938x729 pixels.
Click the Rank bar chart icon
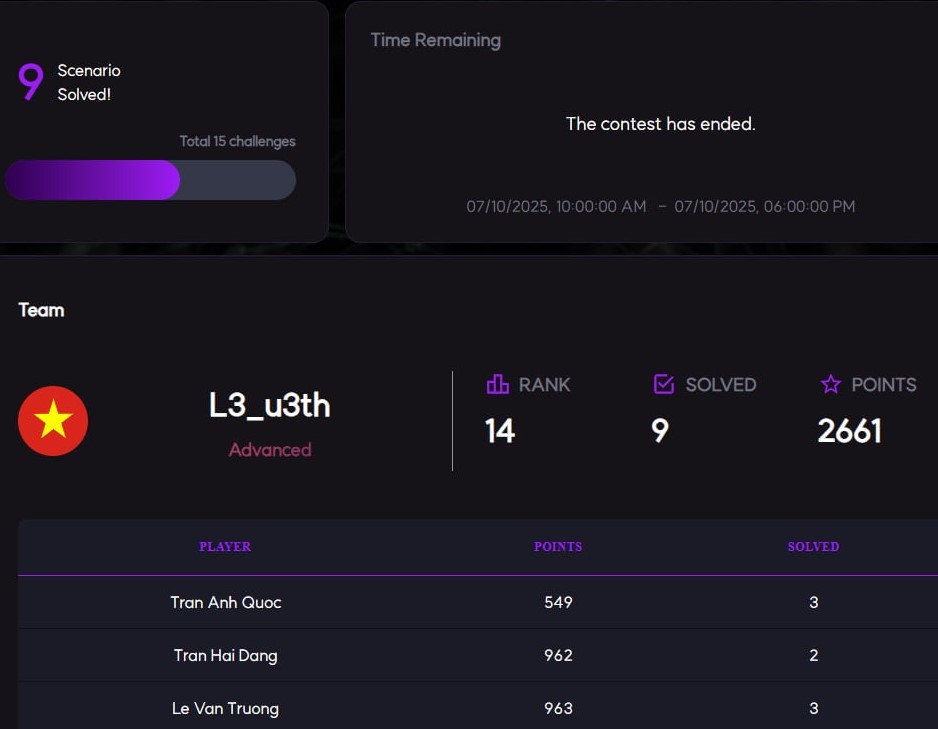pyautogui.click(x=497, y=384)
